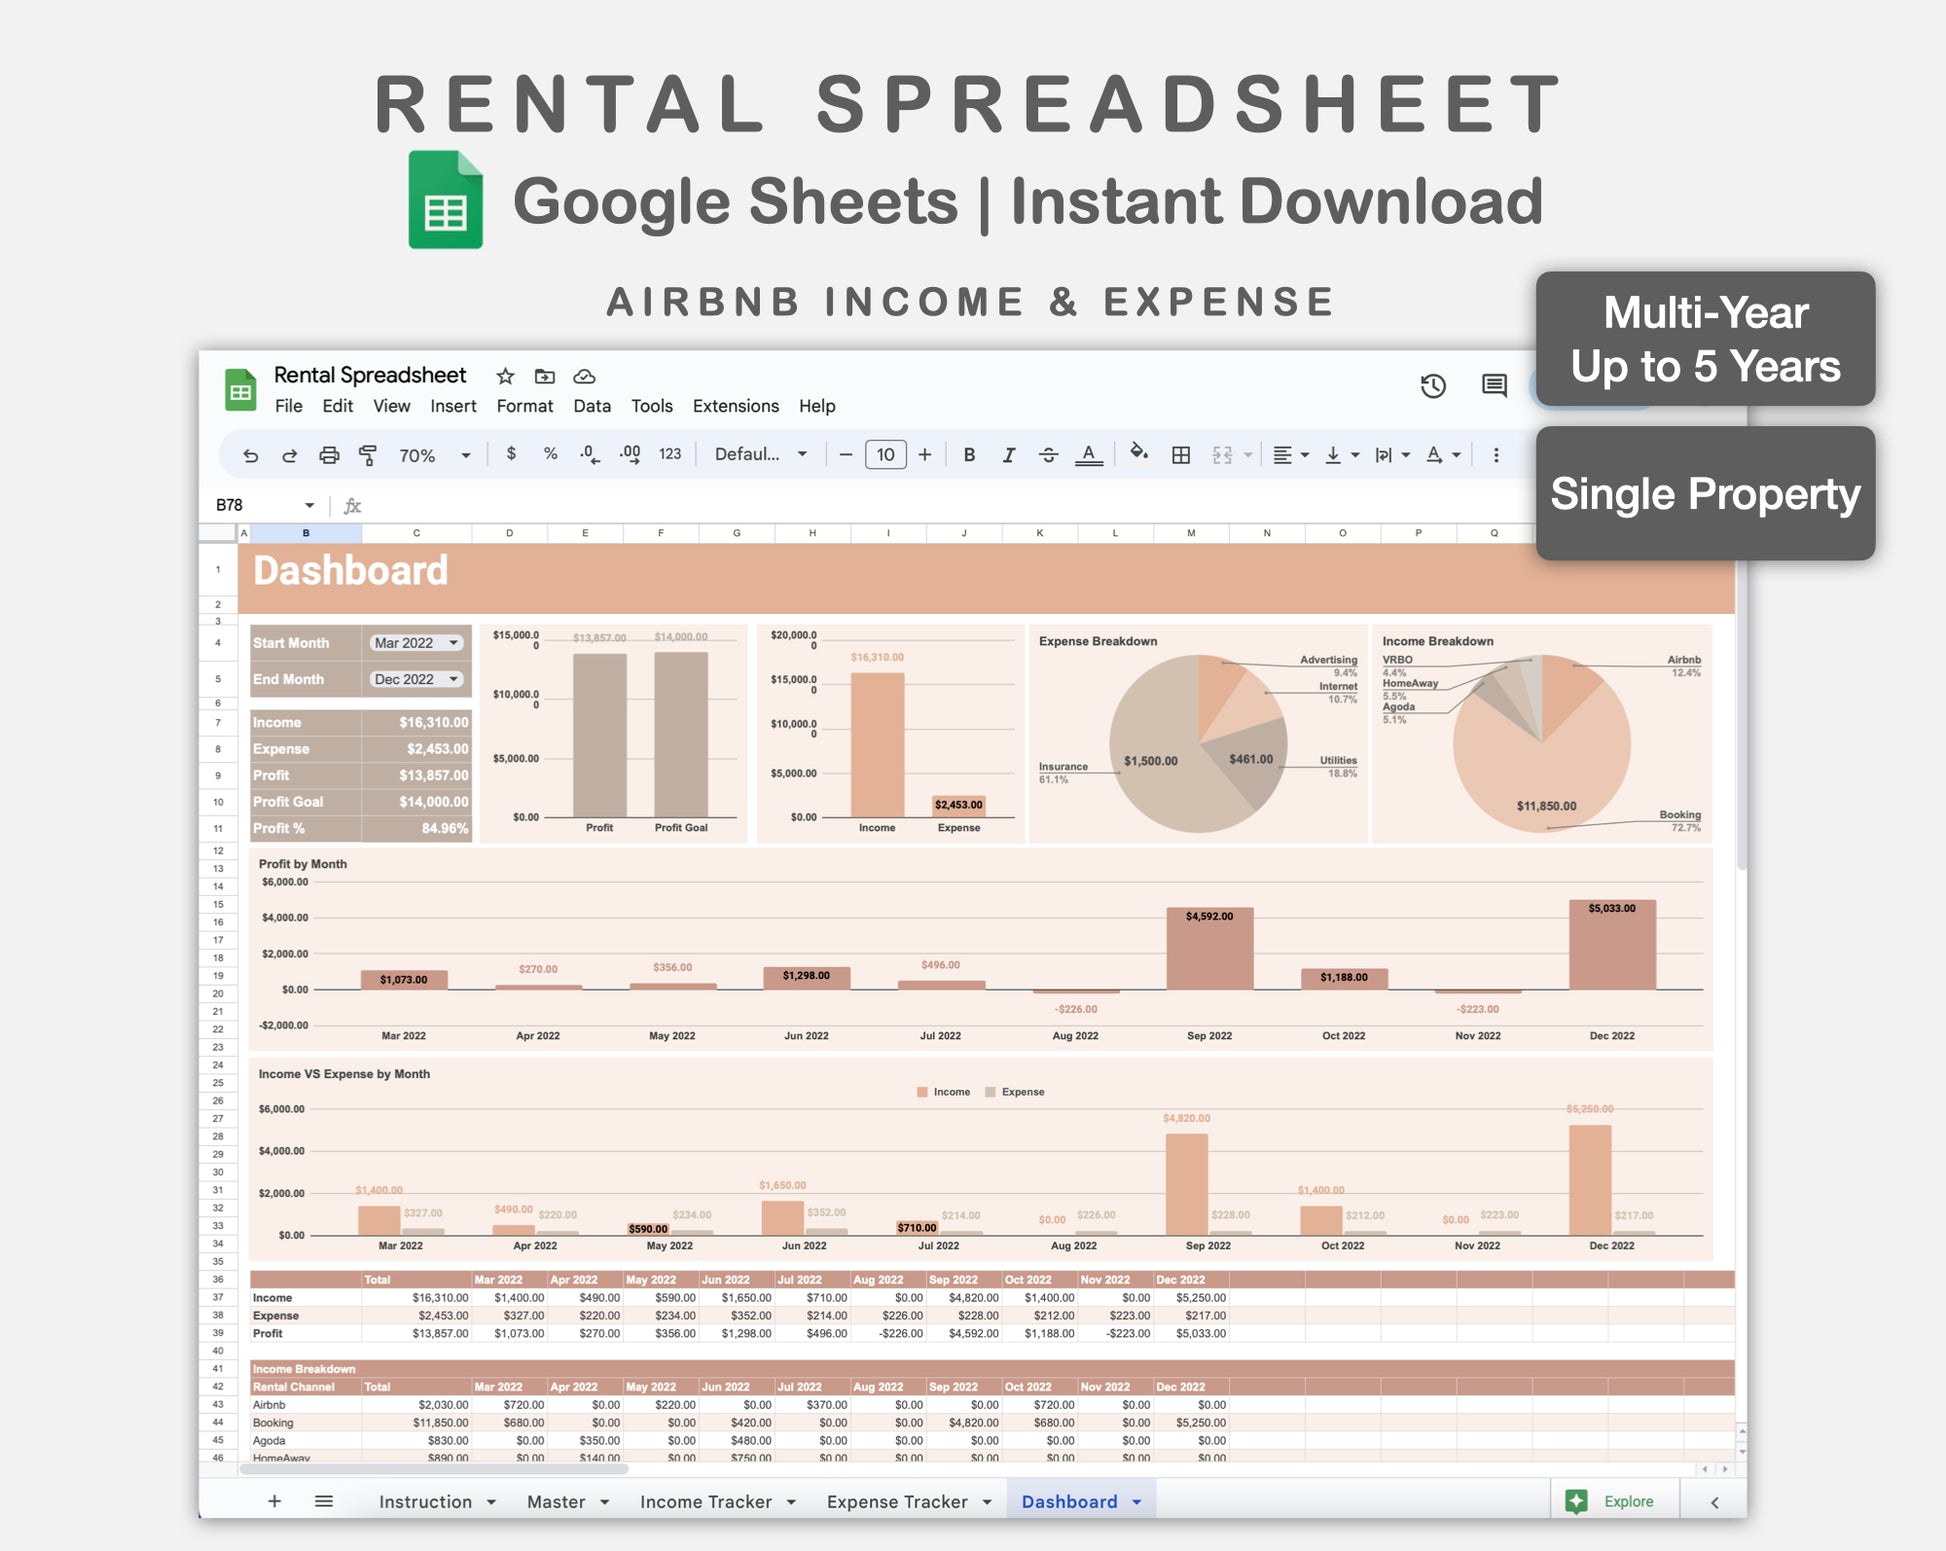Viewport: 1946px width, 1551px height.
Task: Open version history clock icon
Action: (1433, 386)
